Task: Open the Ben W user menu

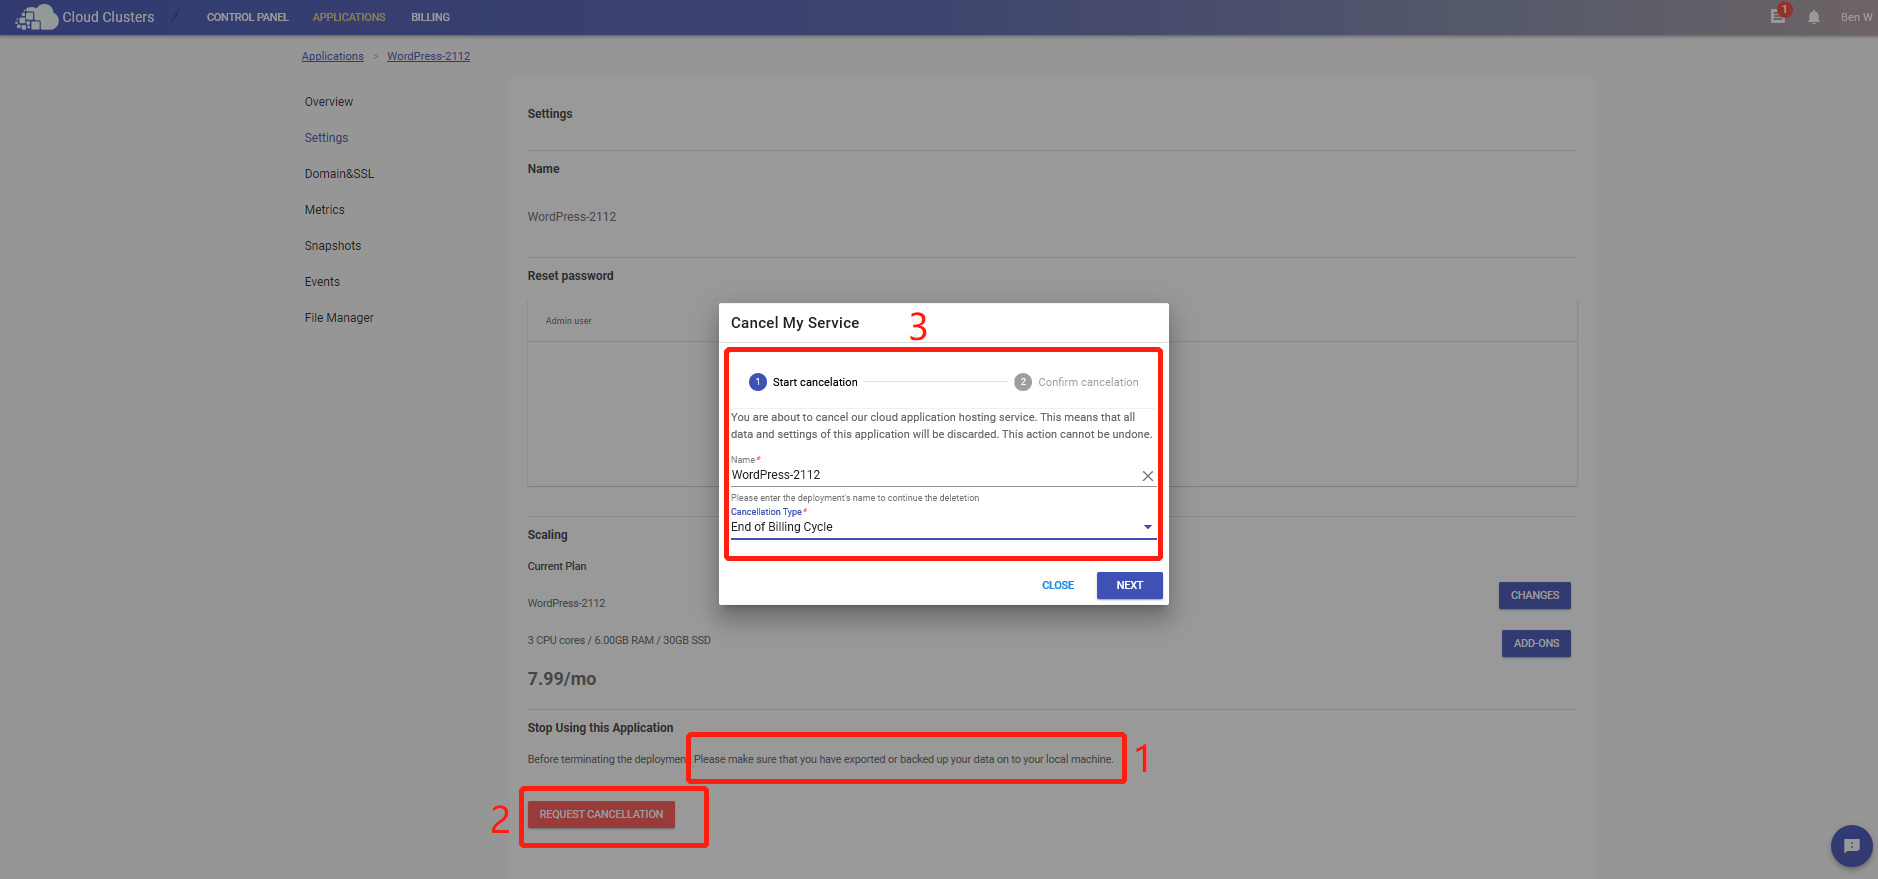Action: pos(1856,17)
